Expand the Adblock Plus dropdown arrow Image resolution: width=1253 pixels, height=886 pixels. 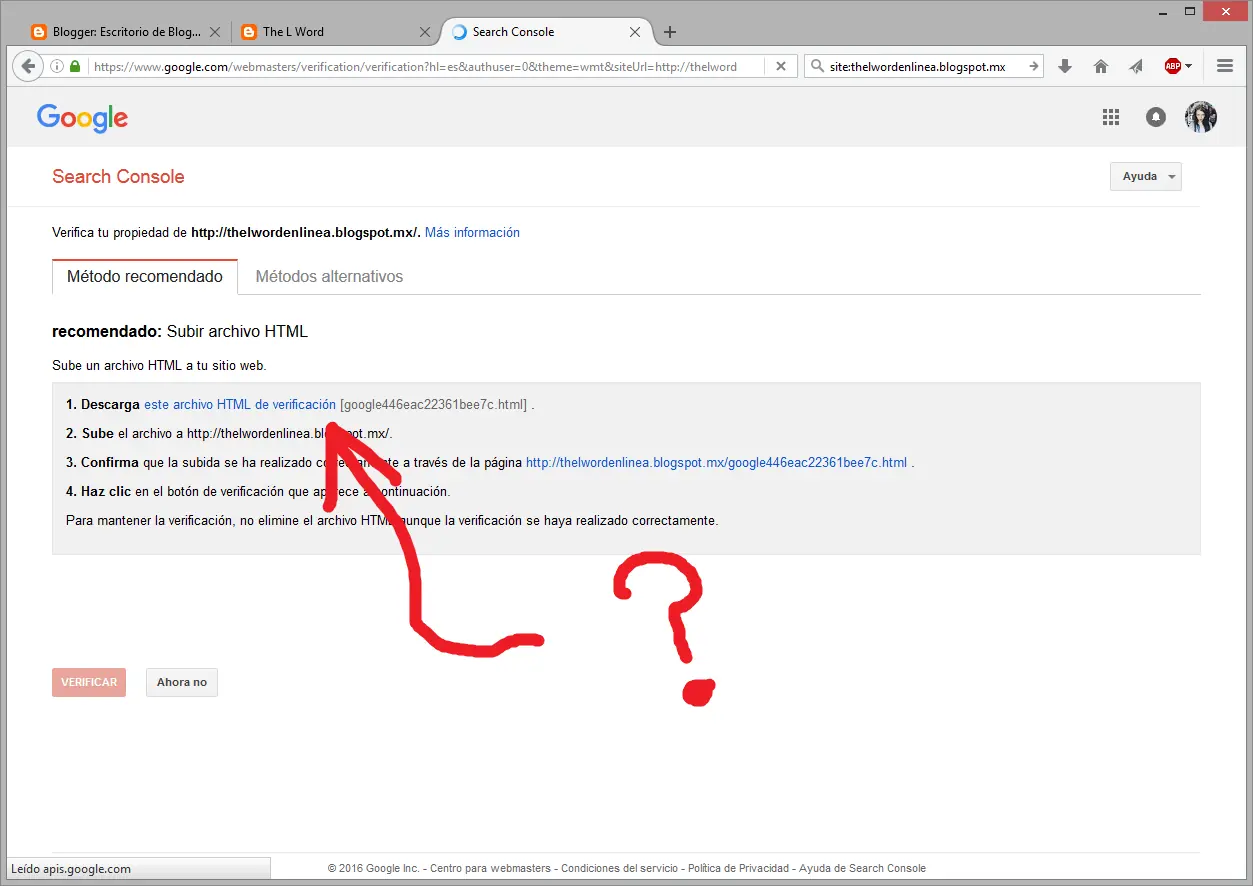[x=1189, y=66]
